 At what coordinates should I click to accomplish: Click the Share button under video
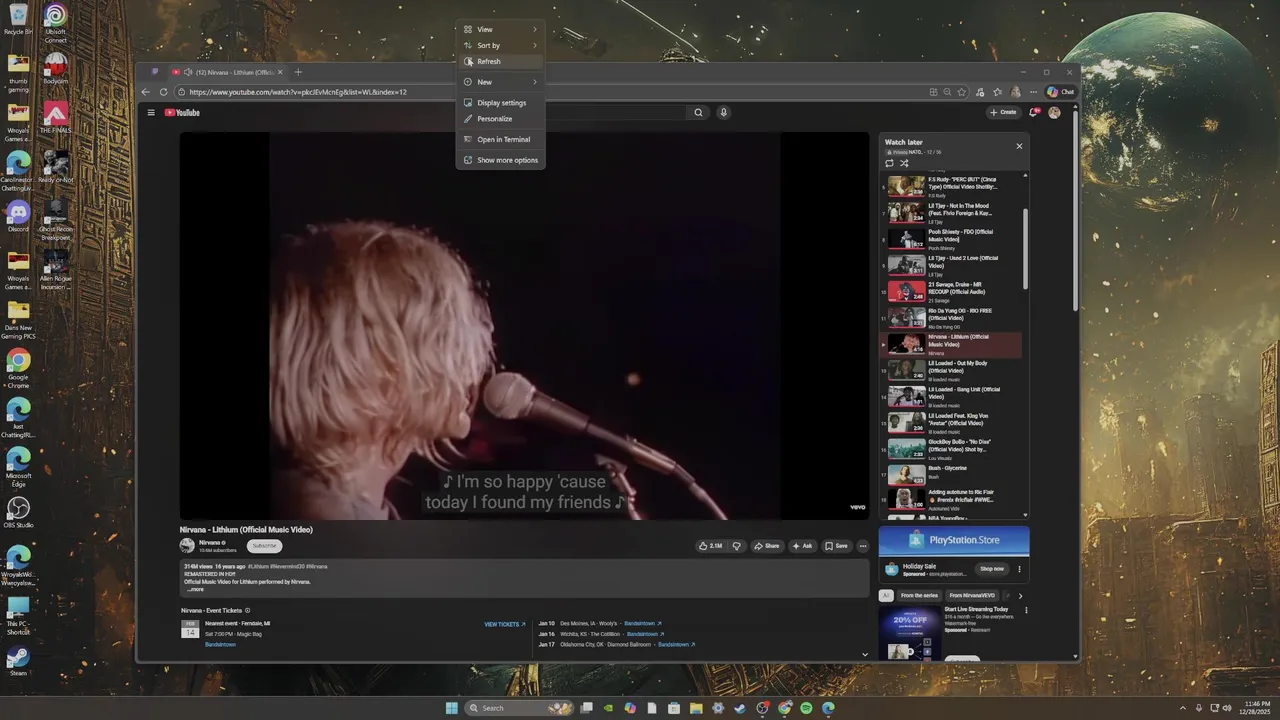[x=767, y=546]
